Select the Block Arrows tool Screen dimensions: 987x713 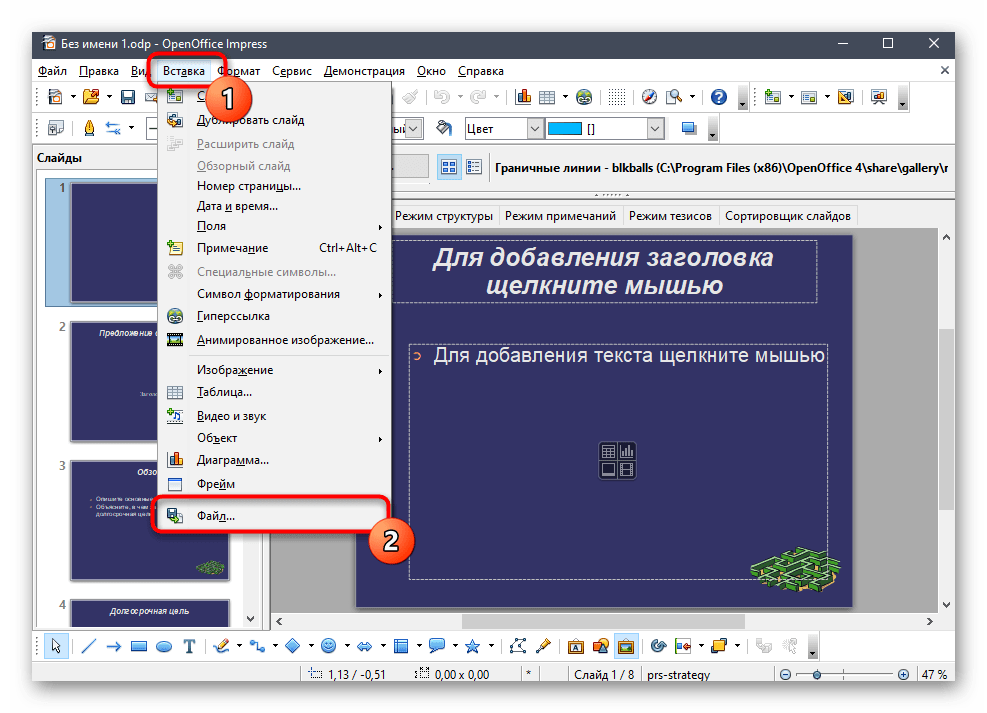click(x=364, y=646)
